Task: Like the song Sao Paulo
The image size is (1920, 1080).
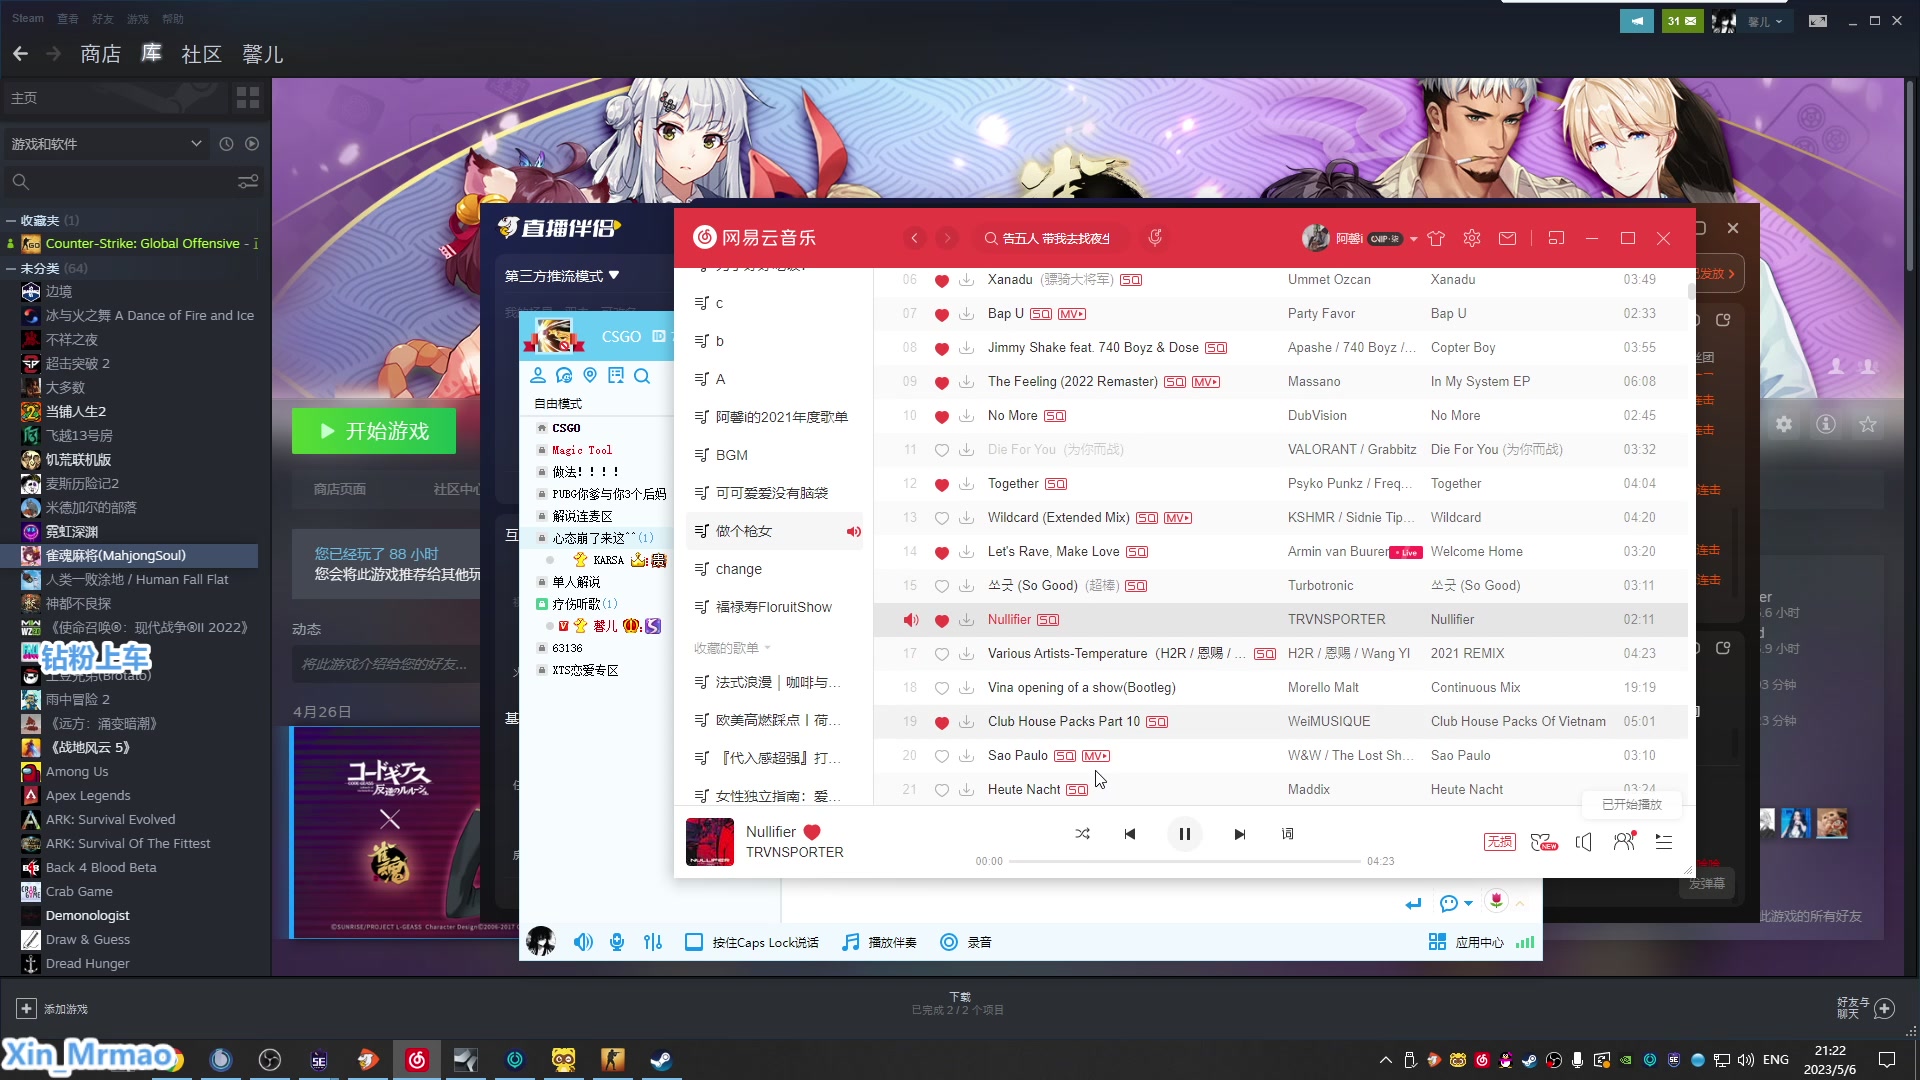Action: (x=941, y=756)
